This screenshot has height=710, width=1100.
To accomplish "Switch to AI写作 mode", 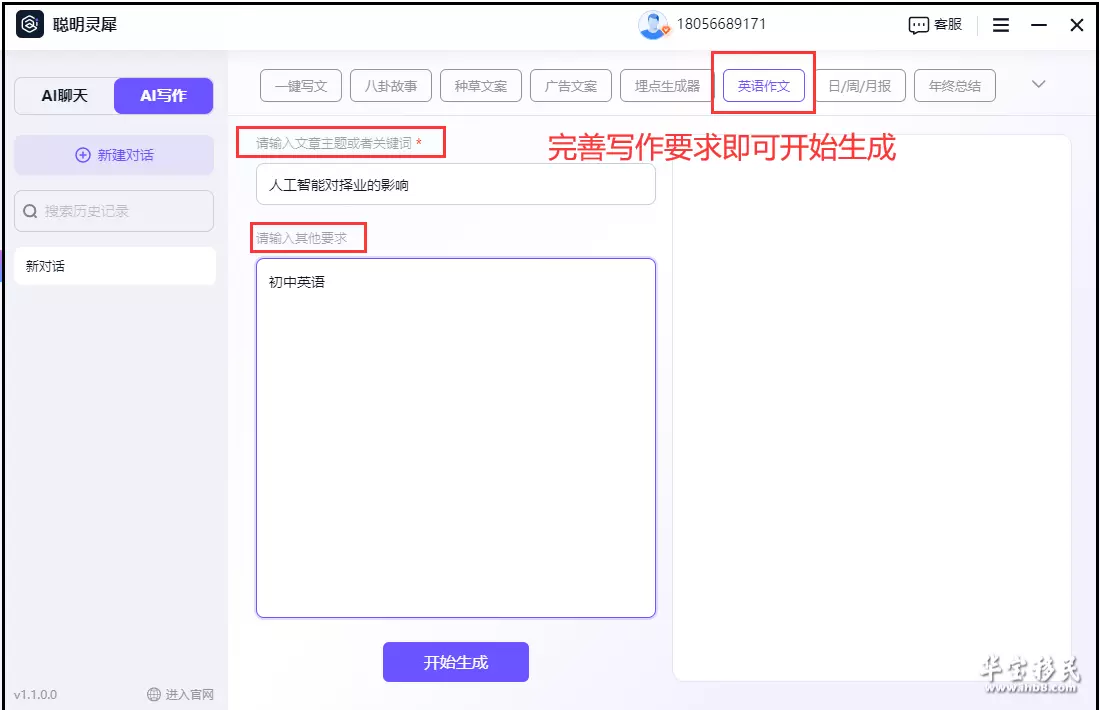I will pos(163,95).
